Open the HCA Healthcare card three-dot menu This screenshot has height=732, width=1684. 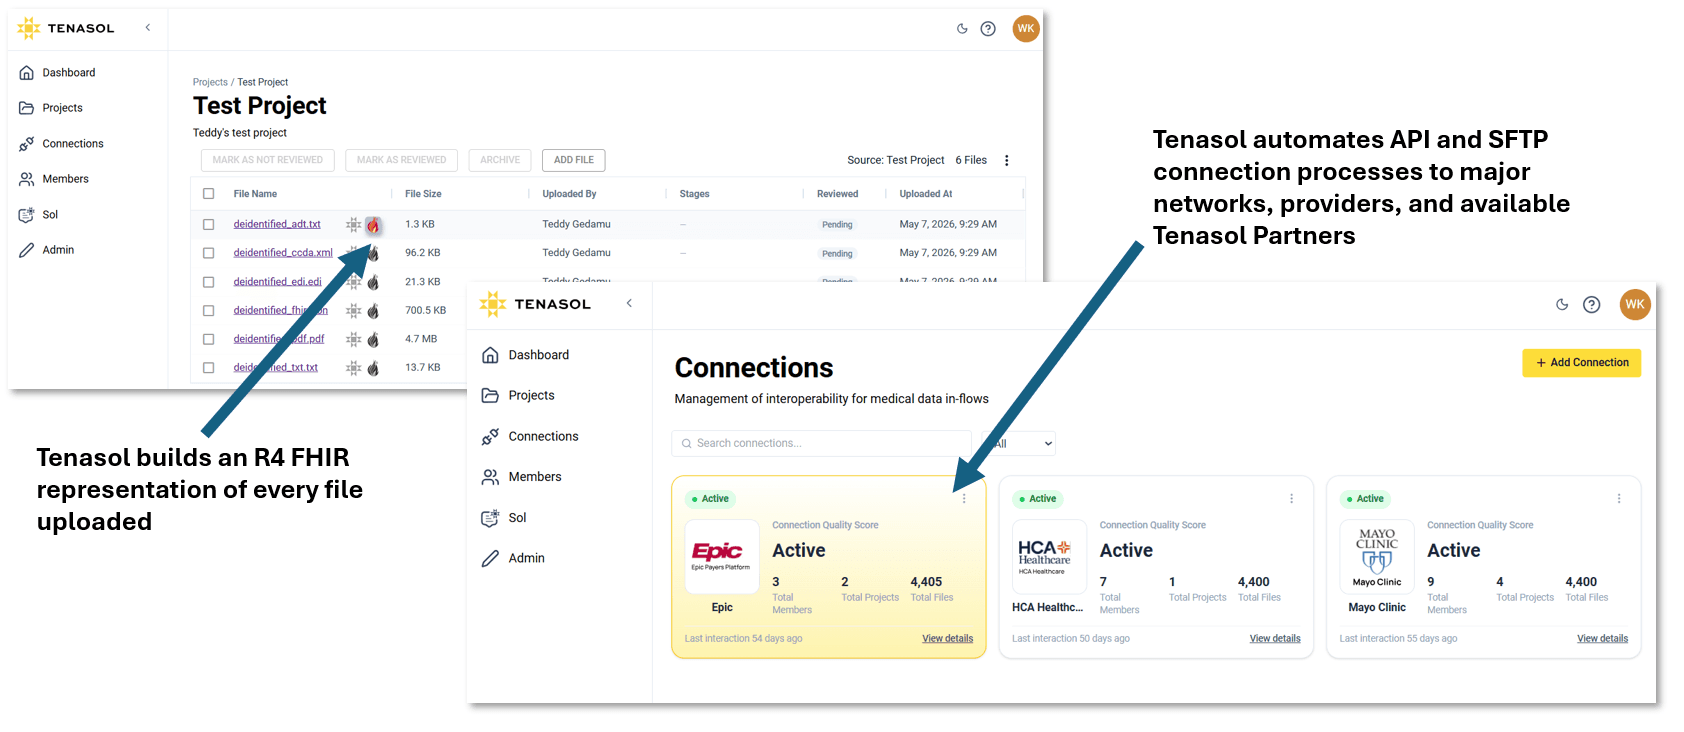pyautogui.click(x=1291, y=499)
